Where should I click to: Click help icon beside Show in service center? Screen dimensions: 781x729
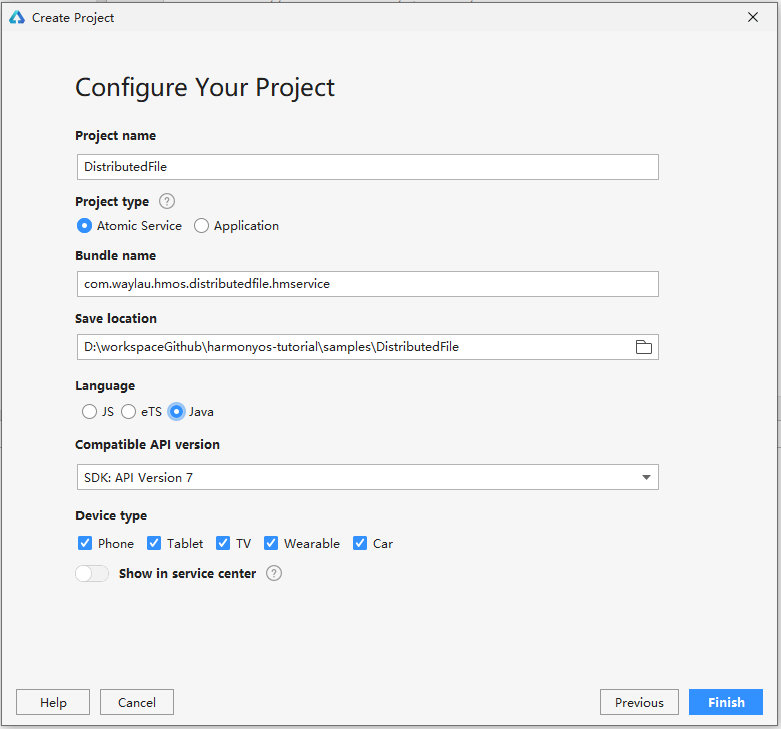[x=274, y=573]
